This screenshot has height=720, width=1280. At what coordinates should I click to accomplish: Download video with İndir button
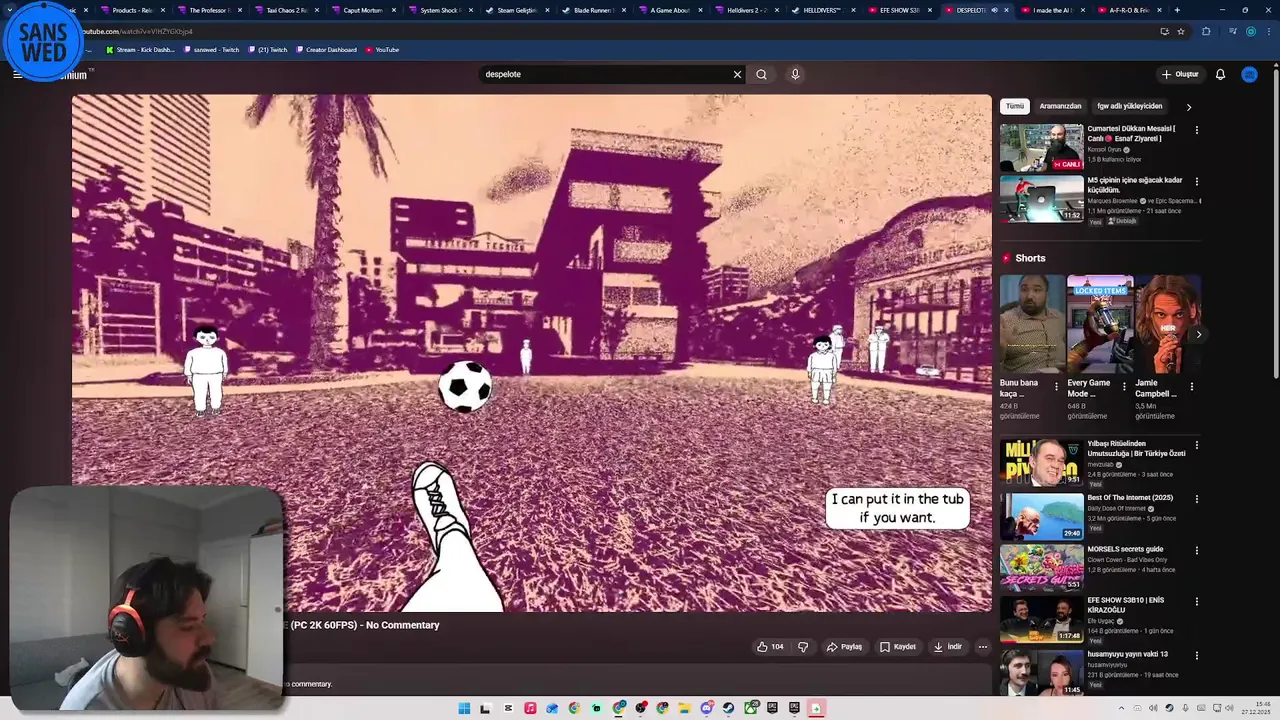point(947,647)
